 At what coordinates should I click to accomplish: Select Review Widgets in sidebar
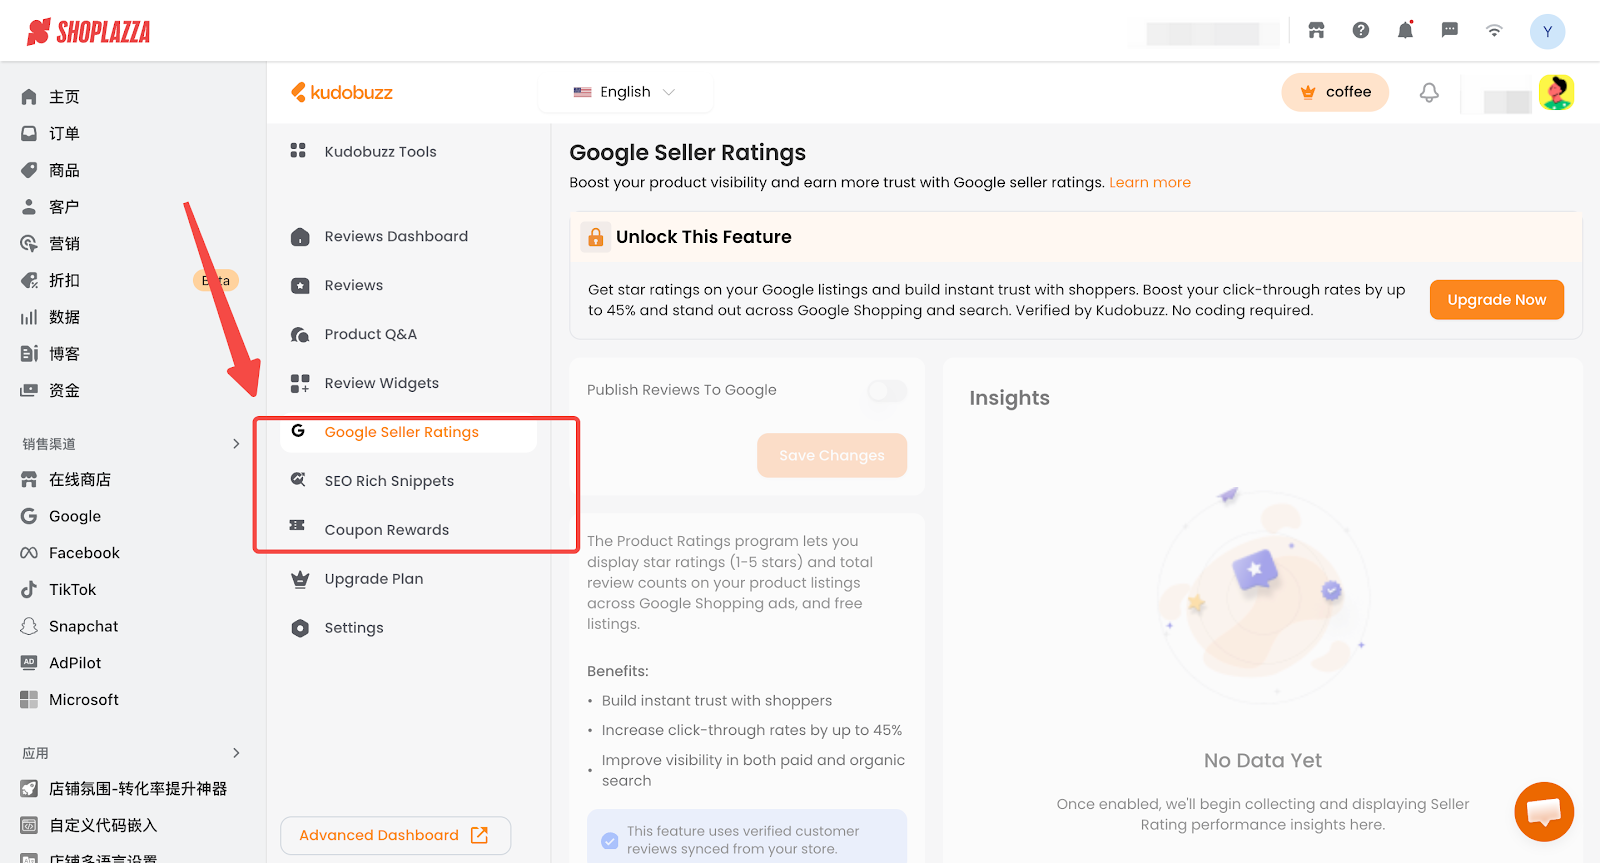click(x=381, y=383)
